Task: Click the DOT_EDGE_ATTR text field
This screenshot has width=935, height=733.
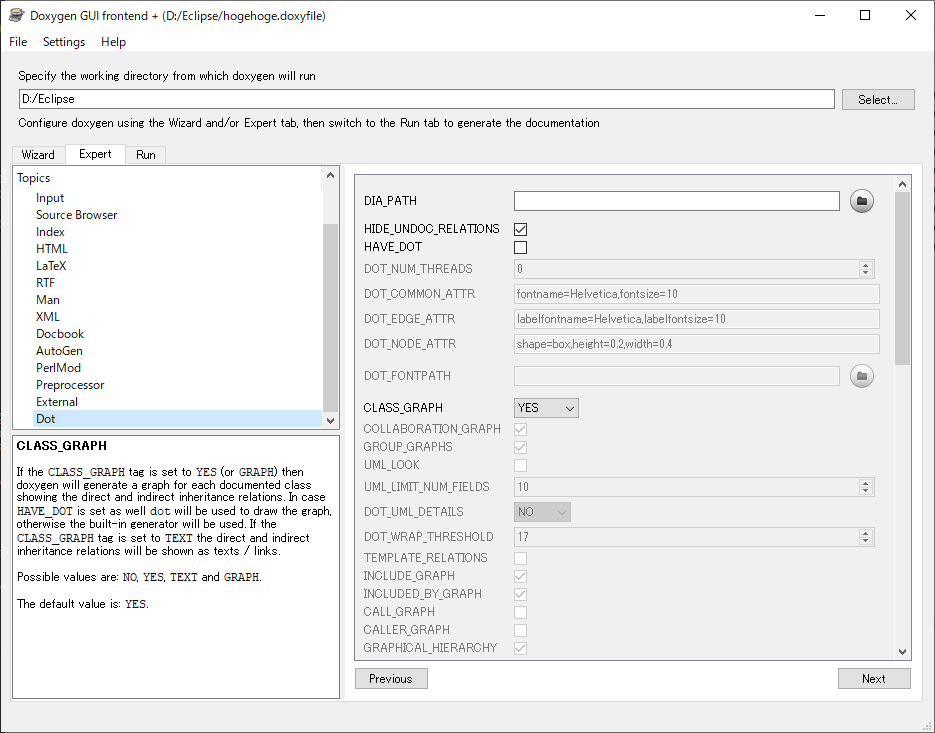Action: pos(696,319)
